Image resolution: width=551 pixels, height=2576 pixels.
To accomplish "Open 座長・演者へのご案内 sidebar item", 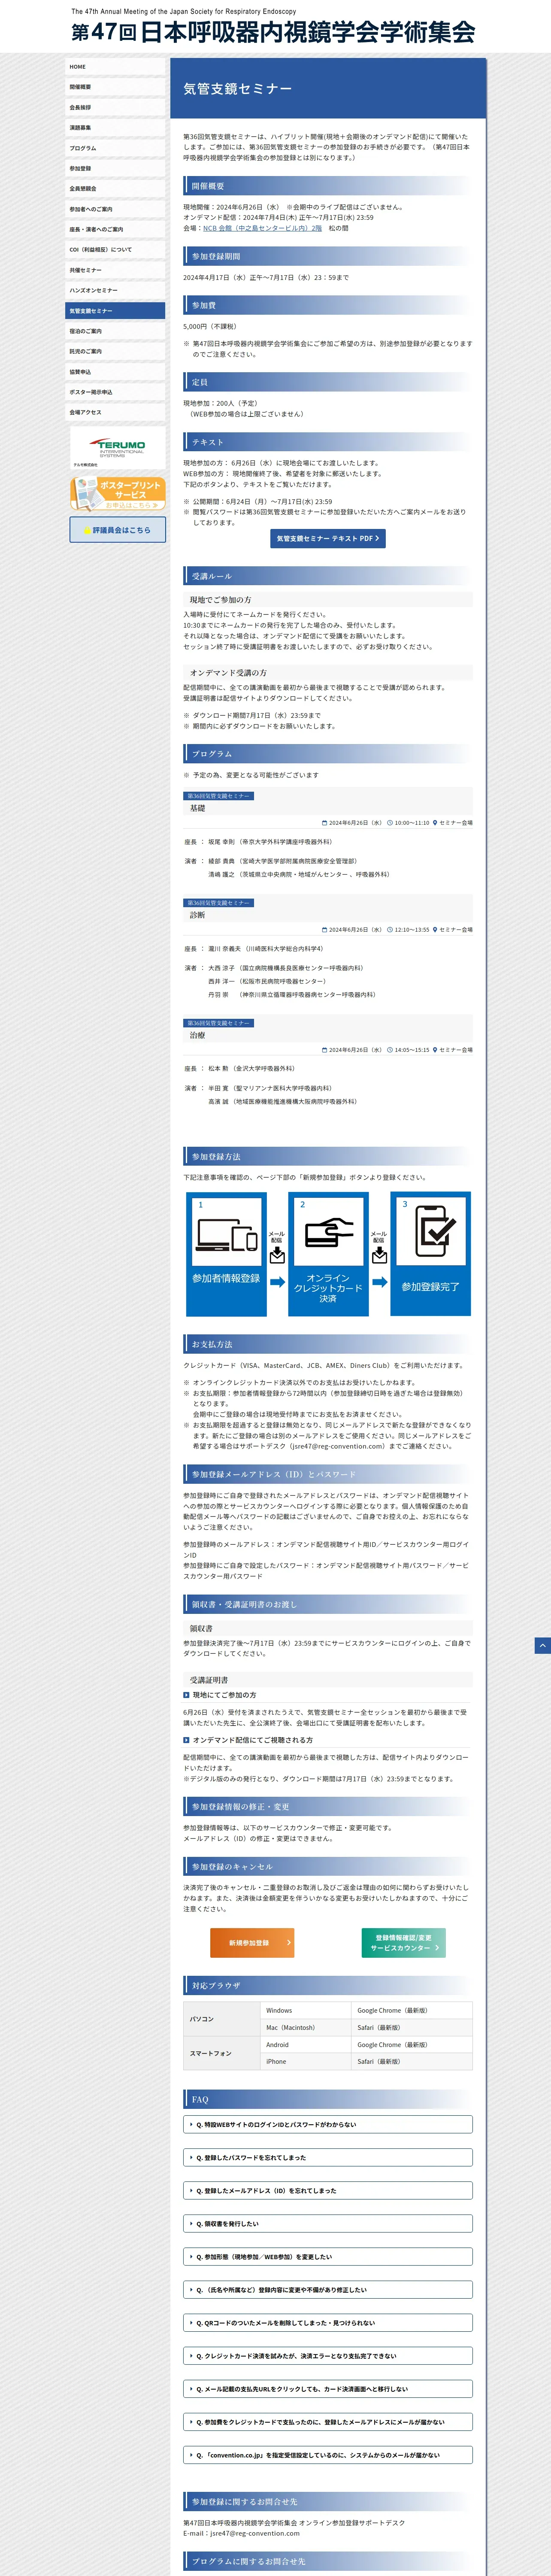I will click(x=115, y=229).
